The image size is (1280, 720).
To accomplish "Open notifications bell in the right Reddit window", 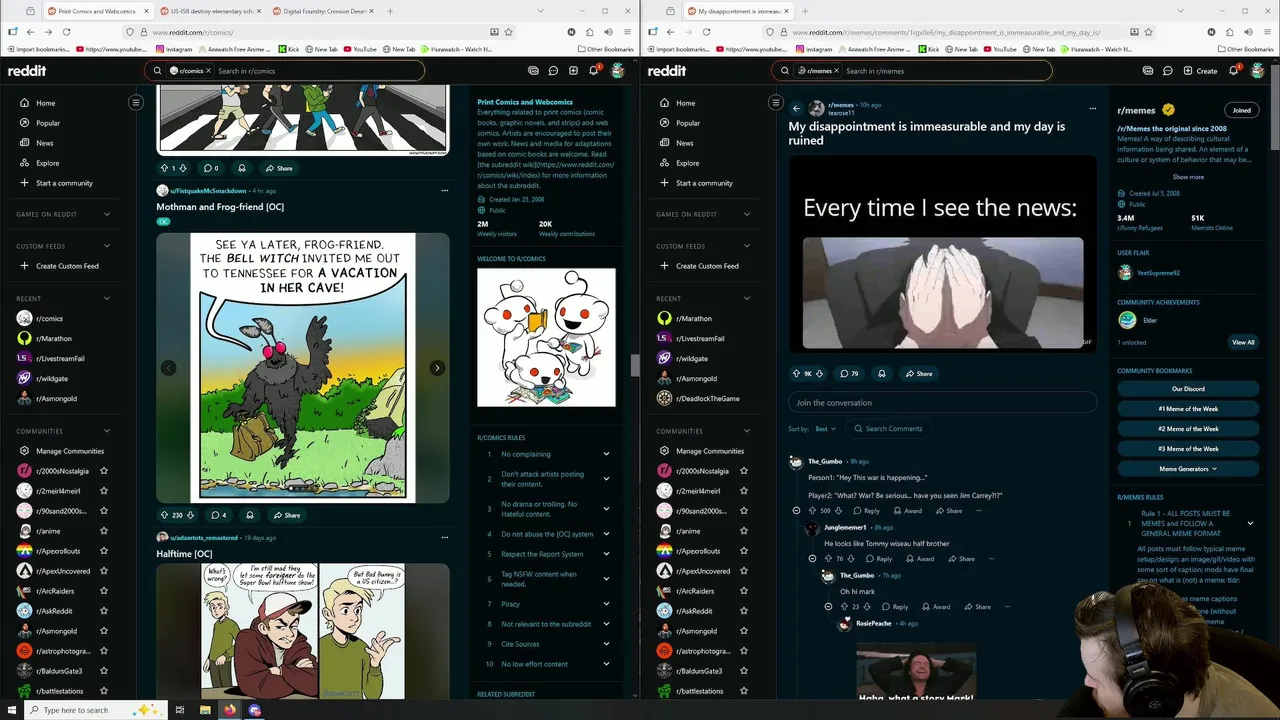I will (x=1233, y=71).
